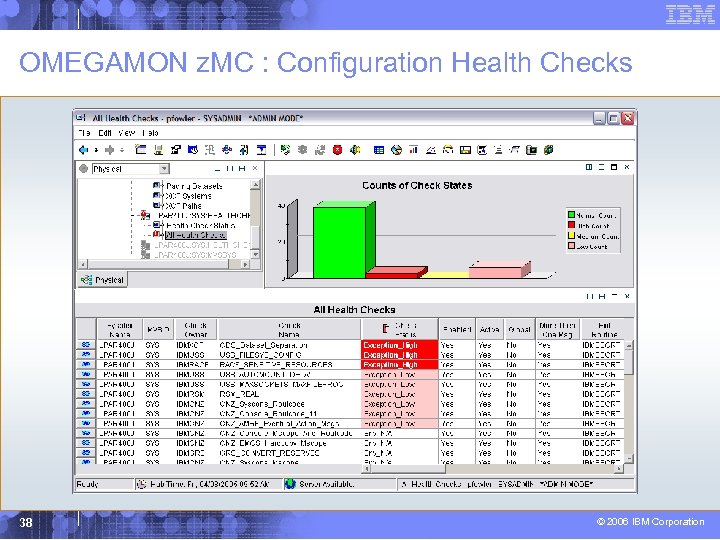
Task: Click the green Normal Count legend swatch
Action: click(571, 215)
